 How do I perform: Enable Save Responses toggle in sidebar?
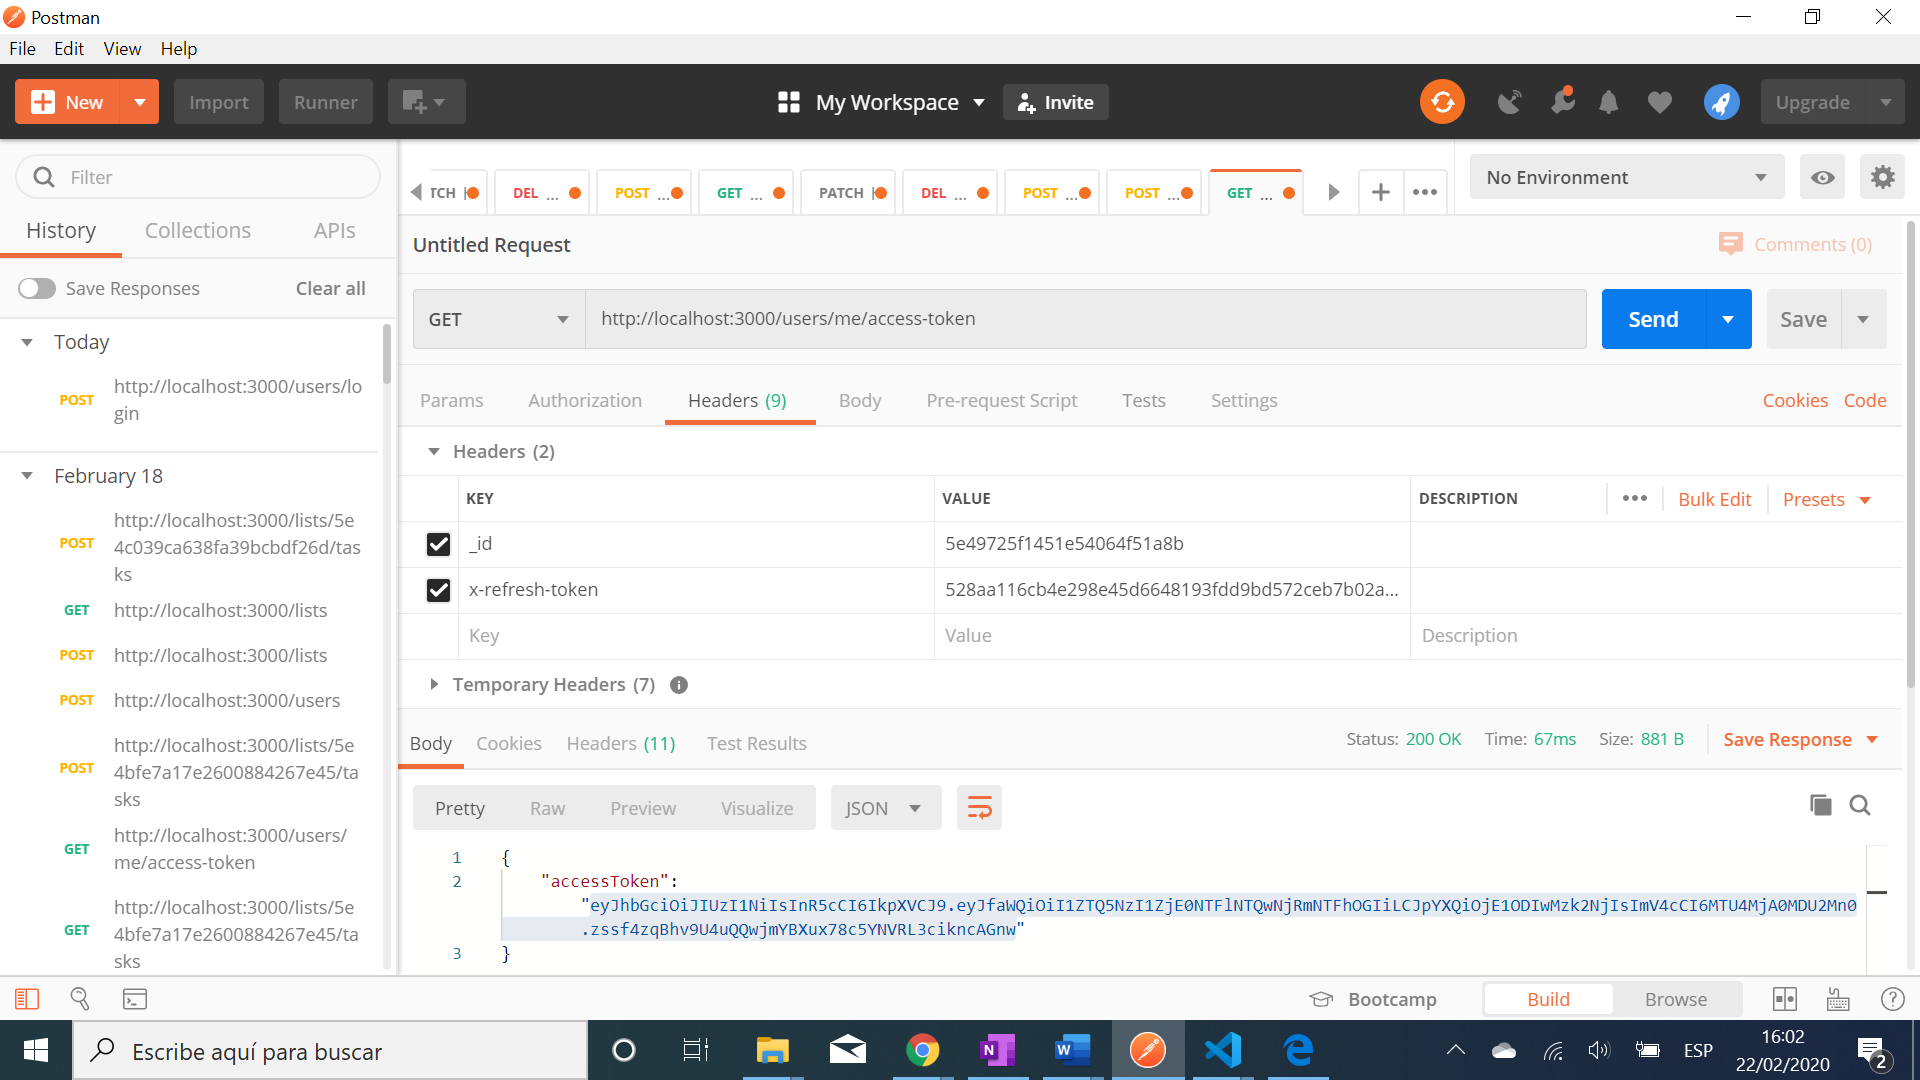pos(36,286)
